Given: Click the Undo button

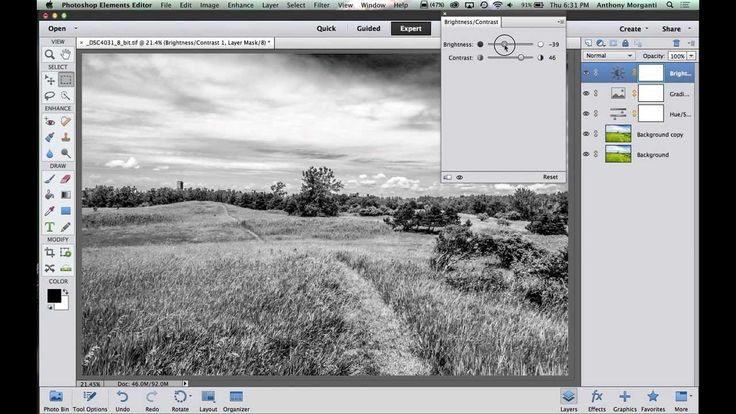Looking at the screenshot, I should click(x=123, y=400).
